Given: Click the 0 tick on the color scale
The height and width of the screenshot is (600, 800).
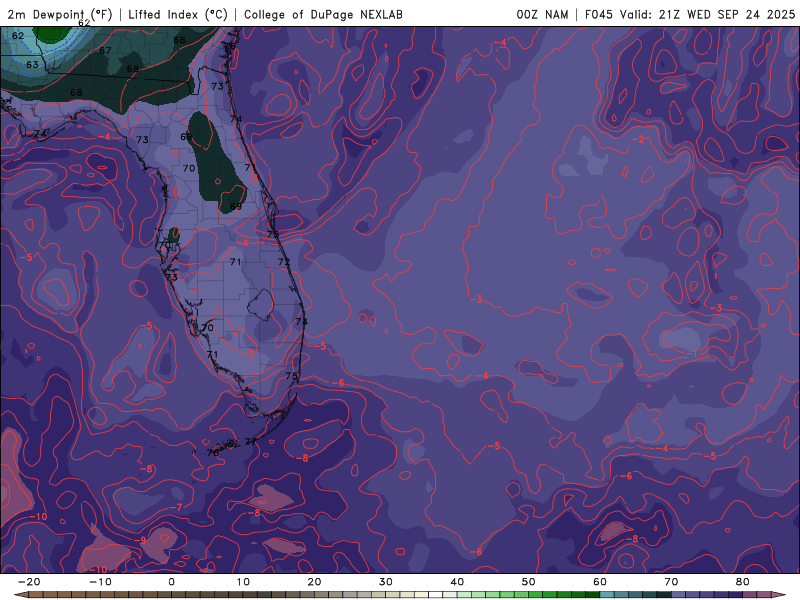Looking at the screenshot, I should point(171,582).
